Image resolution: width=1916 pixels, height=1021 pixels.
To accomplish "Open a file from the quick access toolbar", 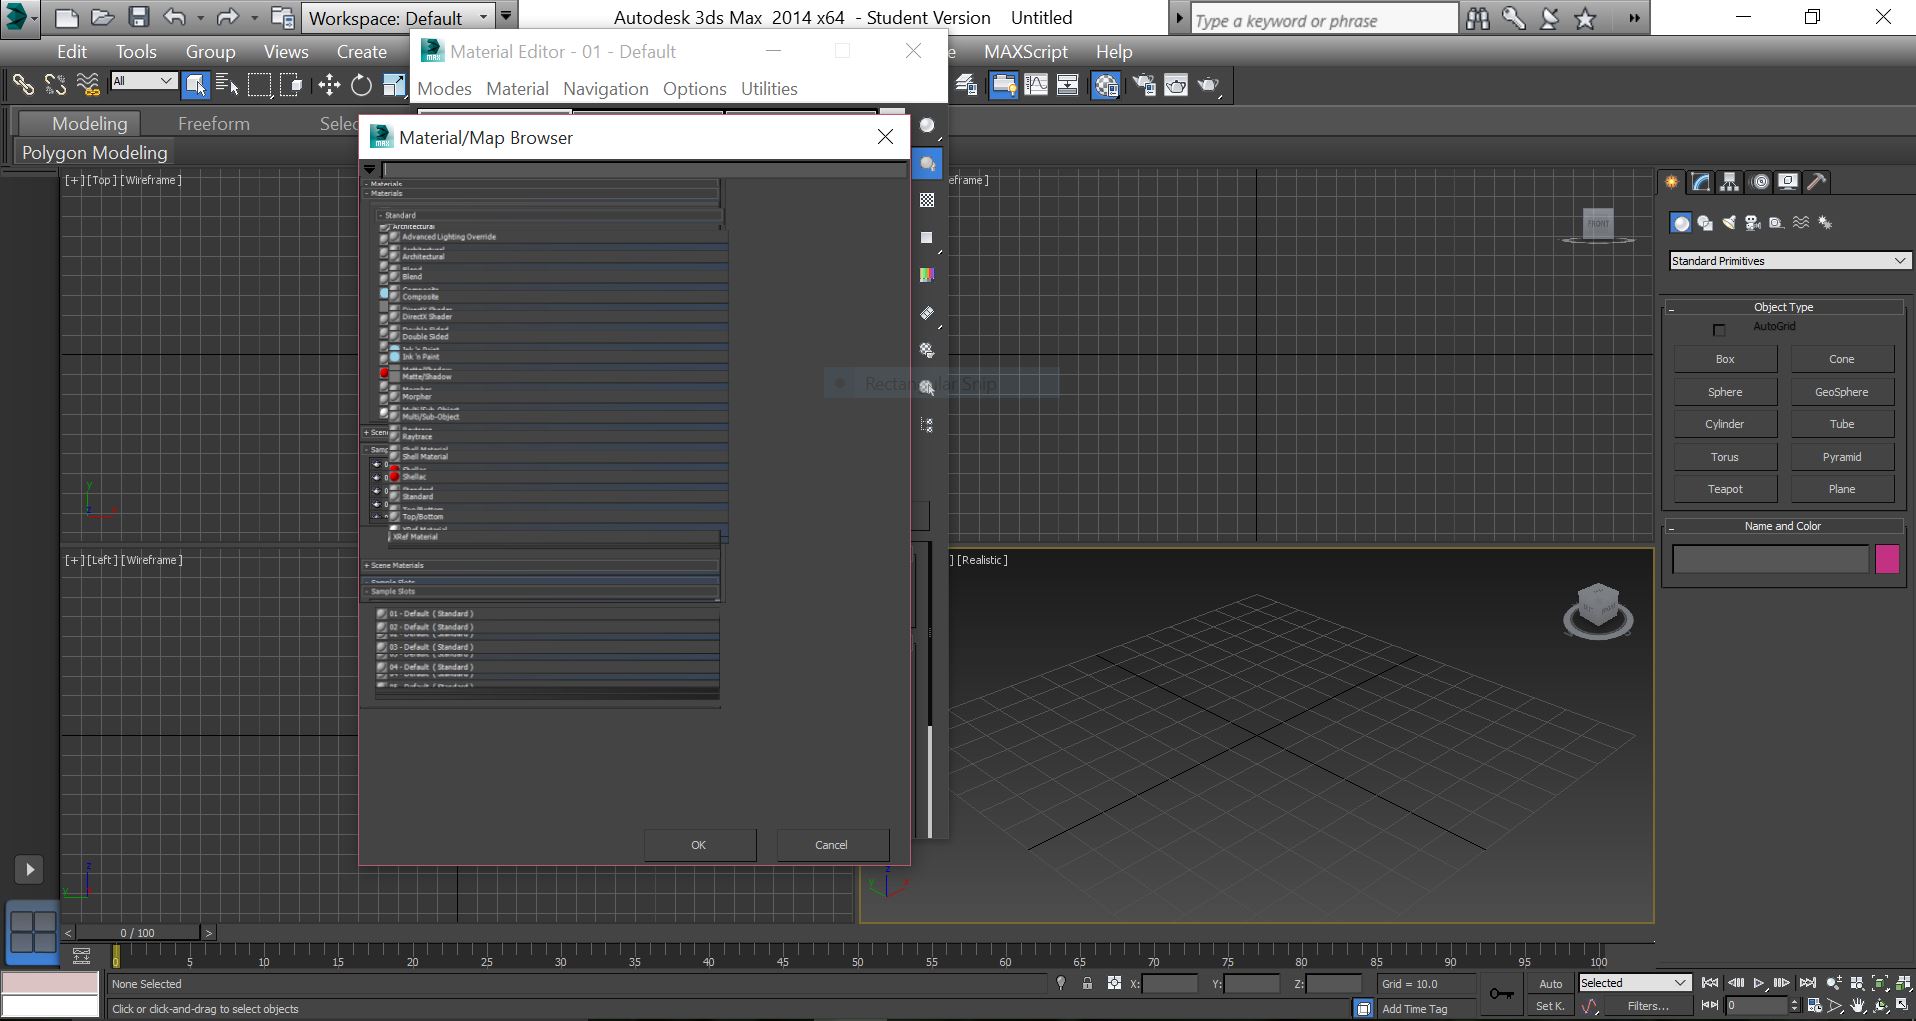I will click(x=102, y=17).
